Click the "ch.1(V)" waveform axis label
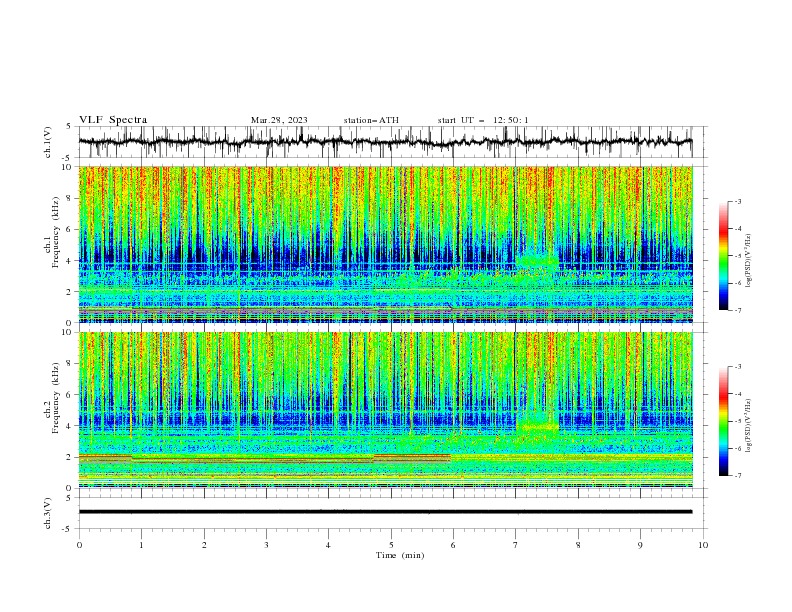The width and height of the screenshot is (792, 612). coord(48,142)
